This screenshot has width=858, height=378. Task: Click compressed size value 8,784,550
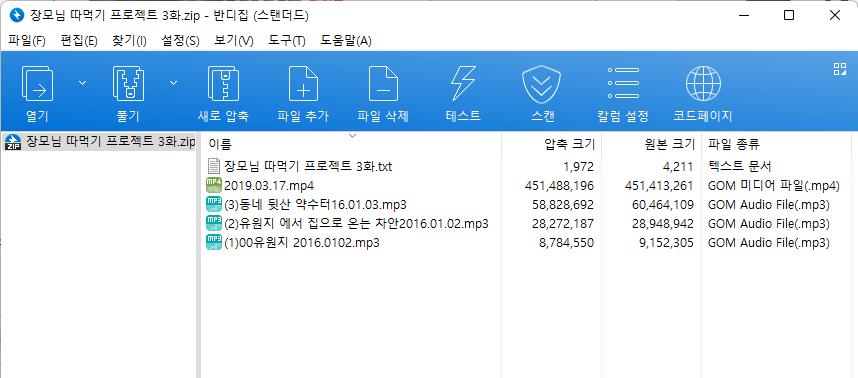pos(566,243)
